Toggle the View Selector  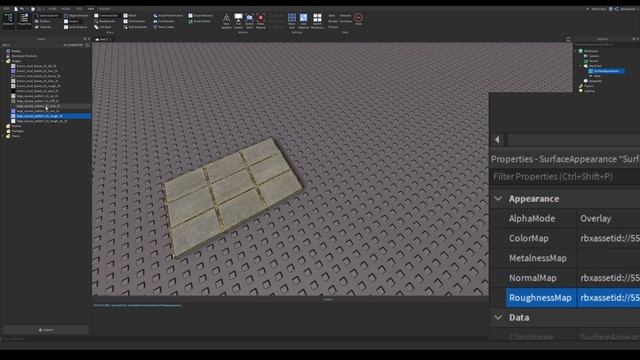pos(226,21)
